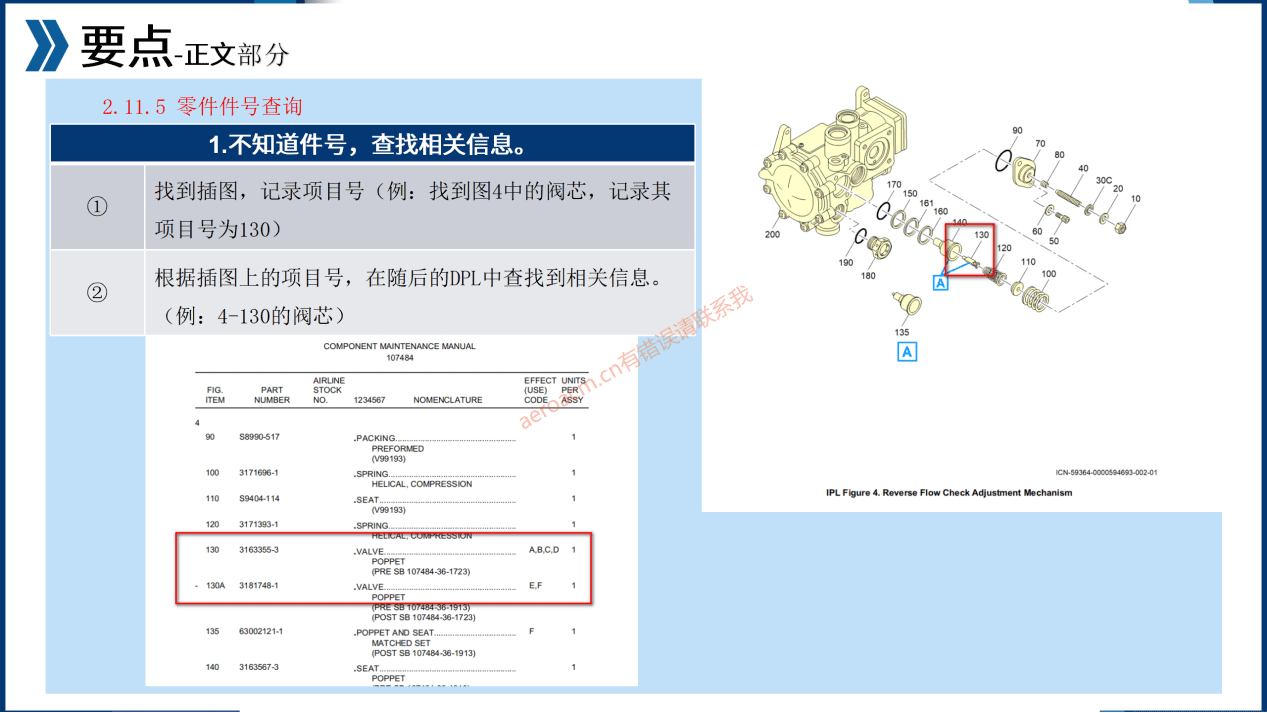1267x713 pixels.
Task: Select part number S8990-517
Action: pos(259,437)
